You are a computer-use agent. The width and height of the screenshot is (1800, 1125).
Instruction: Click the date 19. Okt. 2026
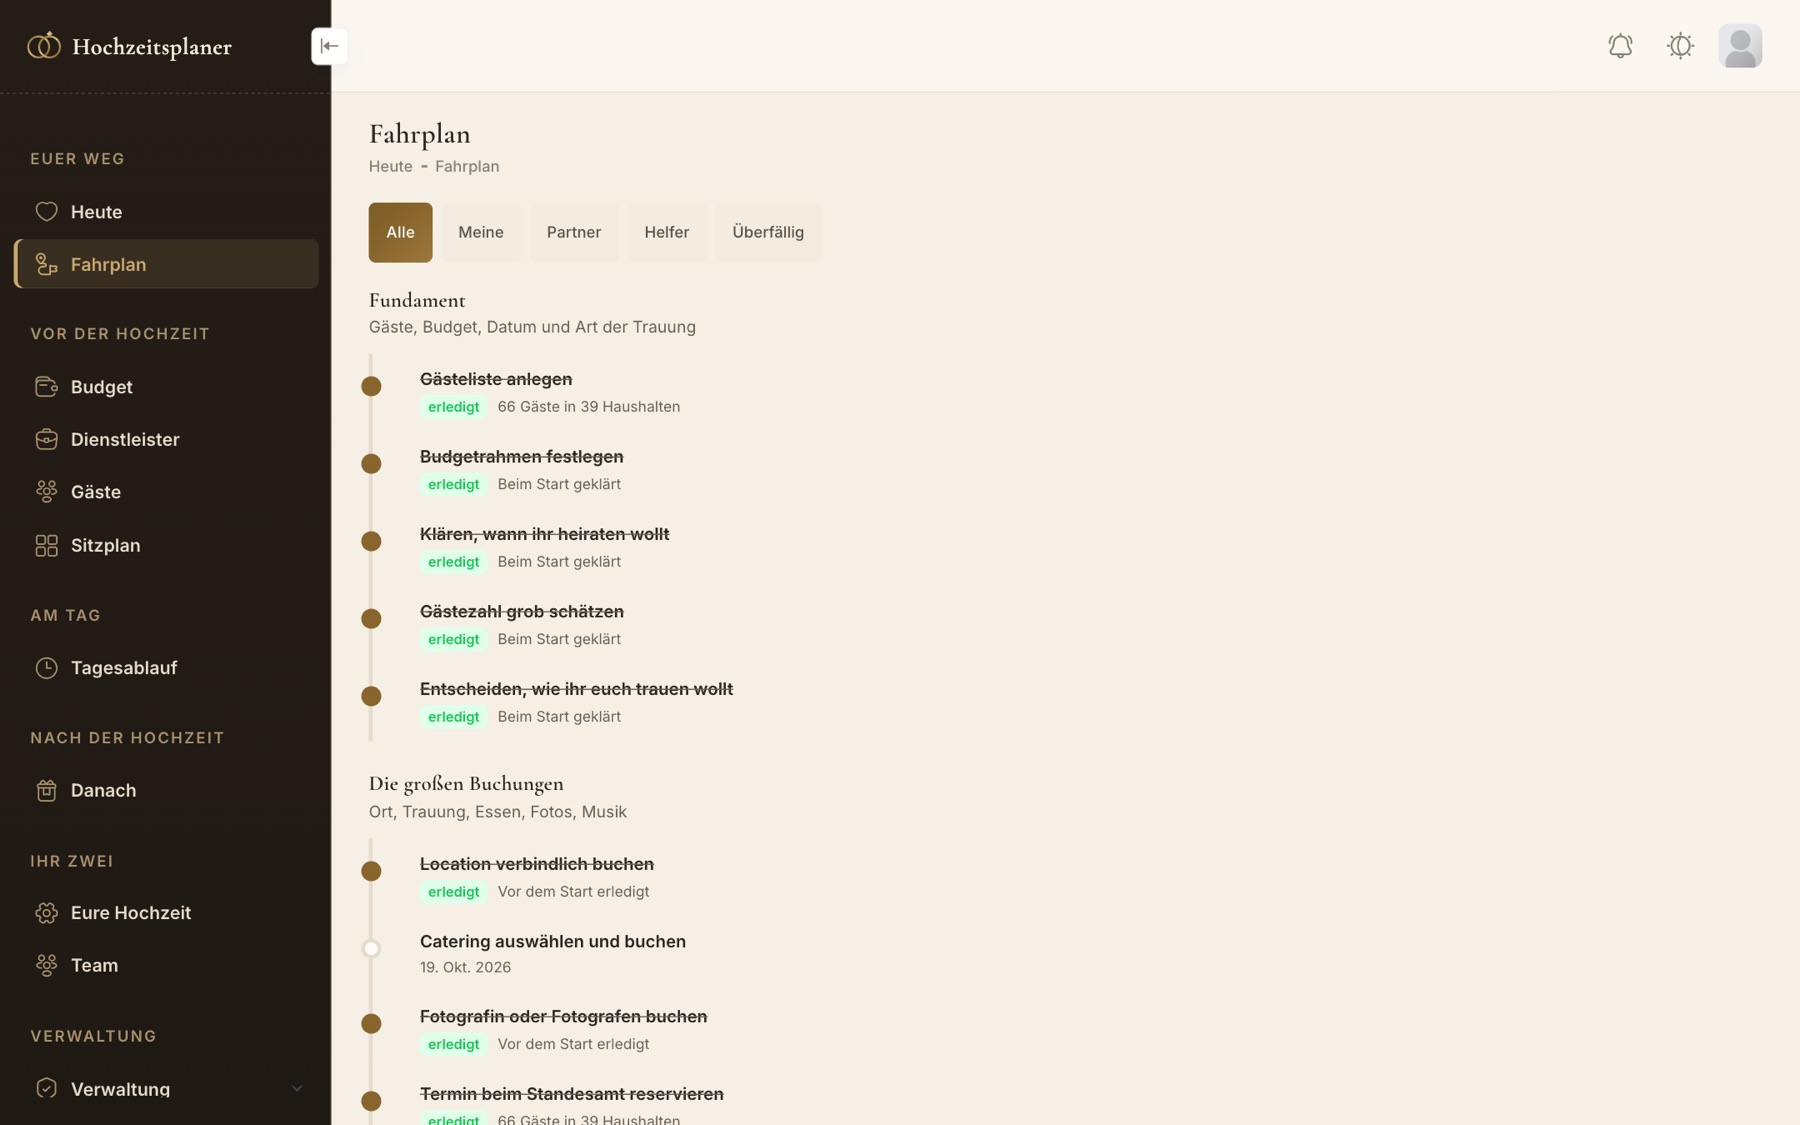click(x=466, y=967)
